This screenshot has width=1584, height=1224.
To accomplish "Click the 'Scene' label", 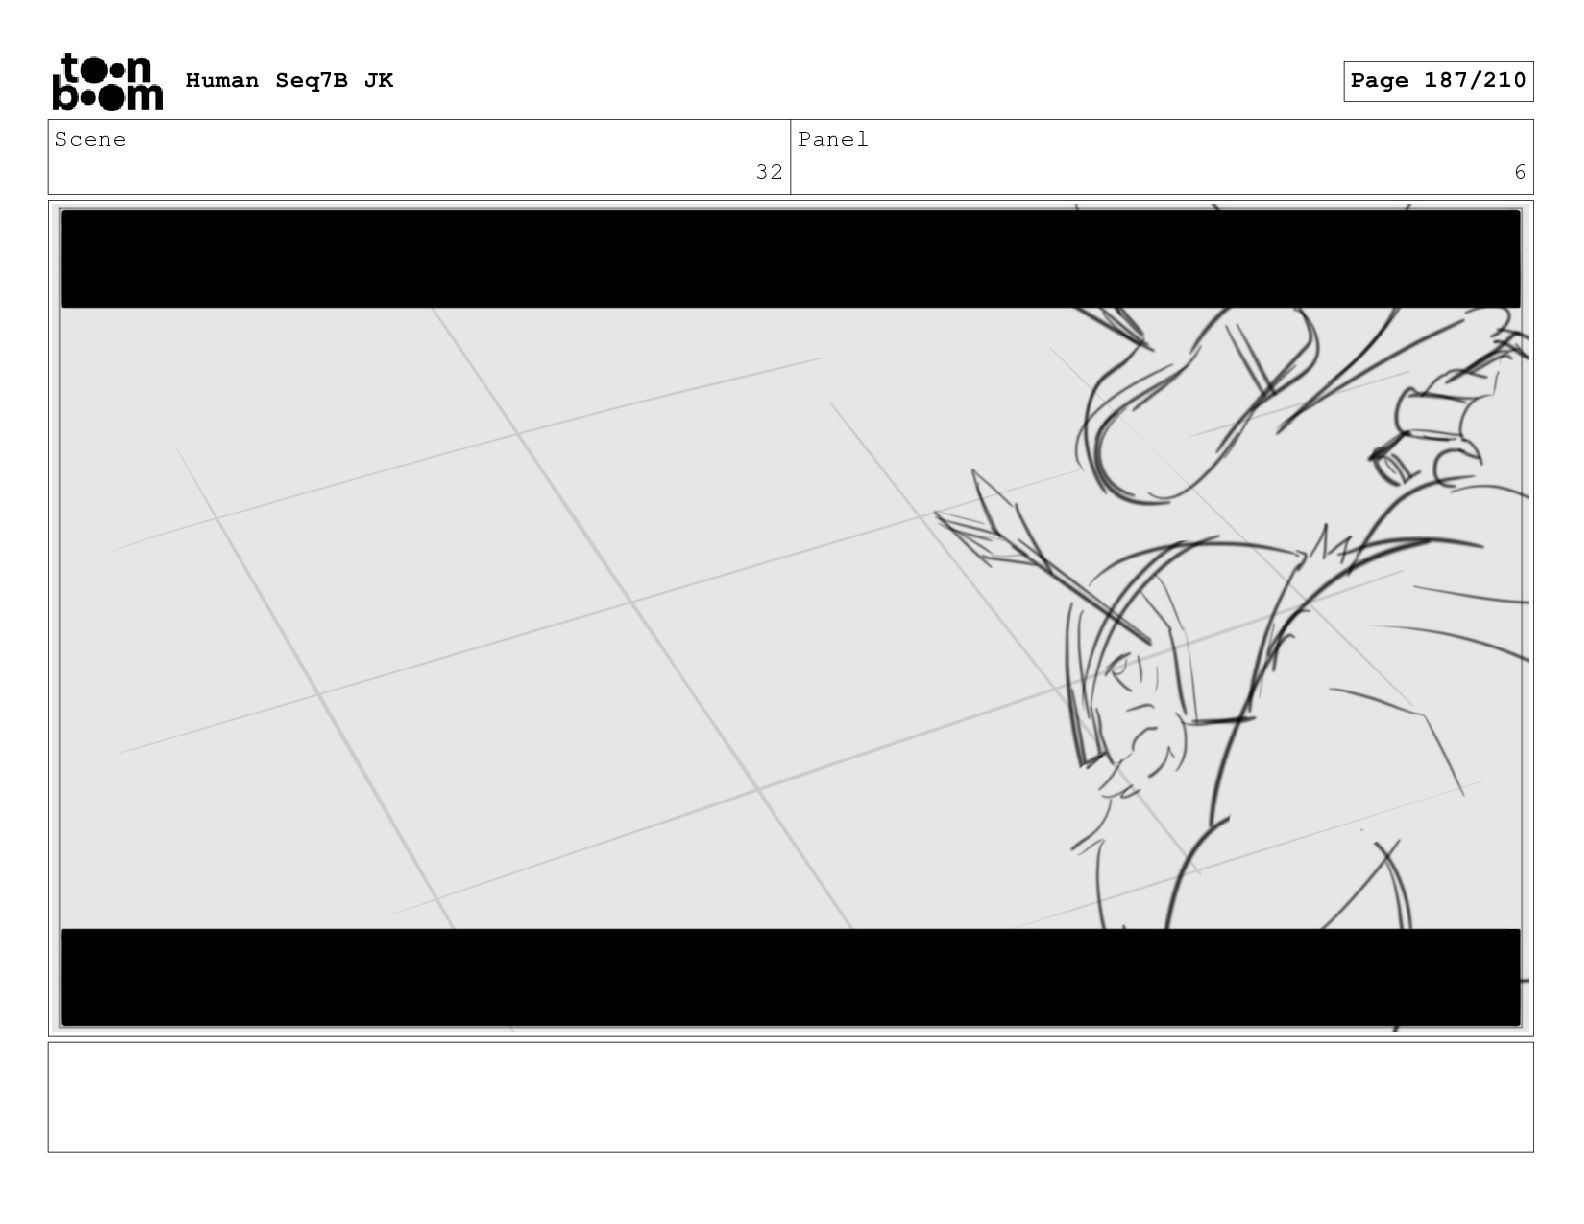I will click(91, 140).
